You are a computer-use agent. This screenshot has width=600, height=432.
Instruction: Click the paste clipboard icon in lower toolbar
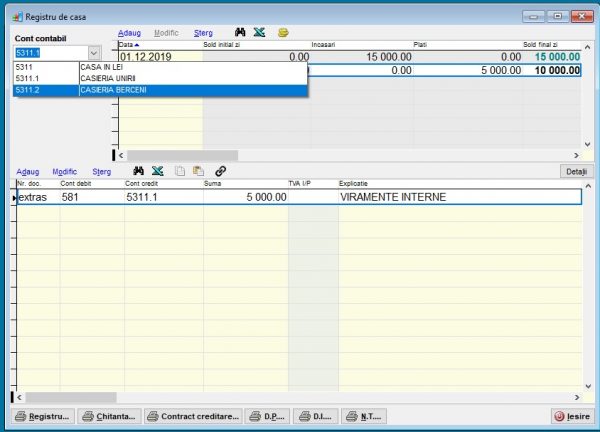(x=199, y=171)
